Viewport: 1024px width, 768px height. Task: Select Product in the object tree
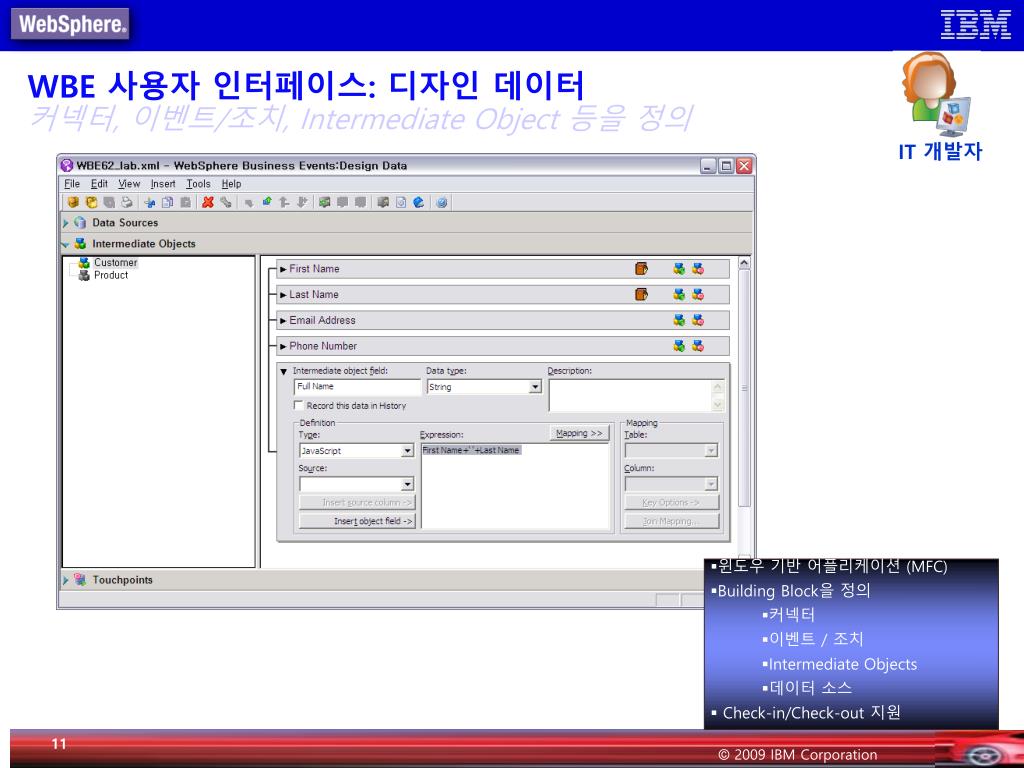pos(110,276)
